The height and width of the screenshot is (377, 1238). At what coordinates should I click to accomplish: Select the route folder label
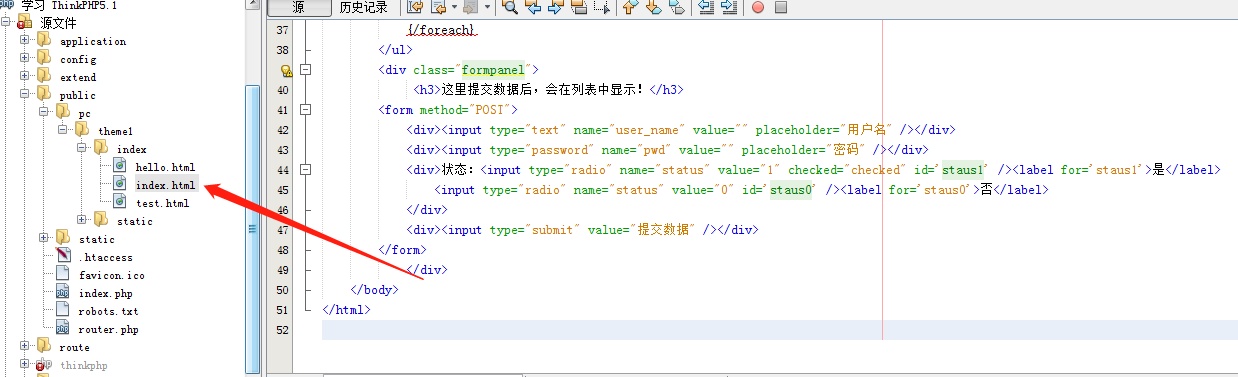[x=75, y=348]
